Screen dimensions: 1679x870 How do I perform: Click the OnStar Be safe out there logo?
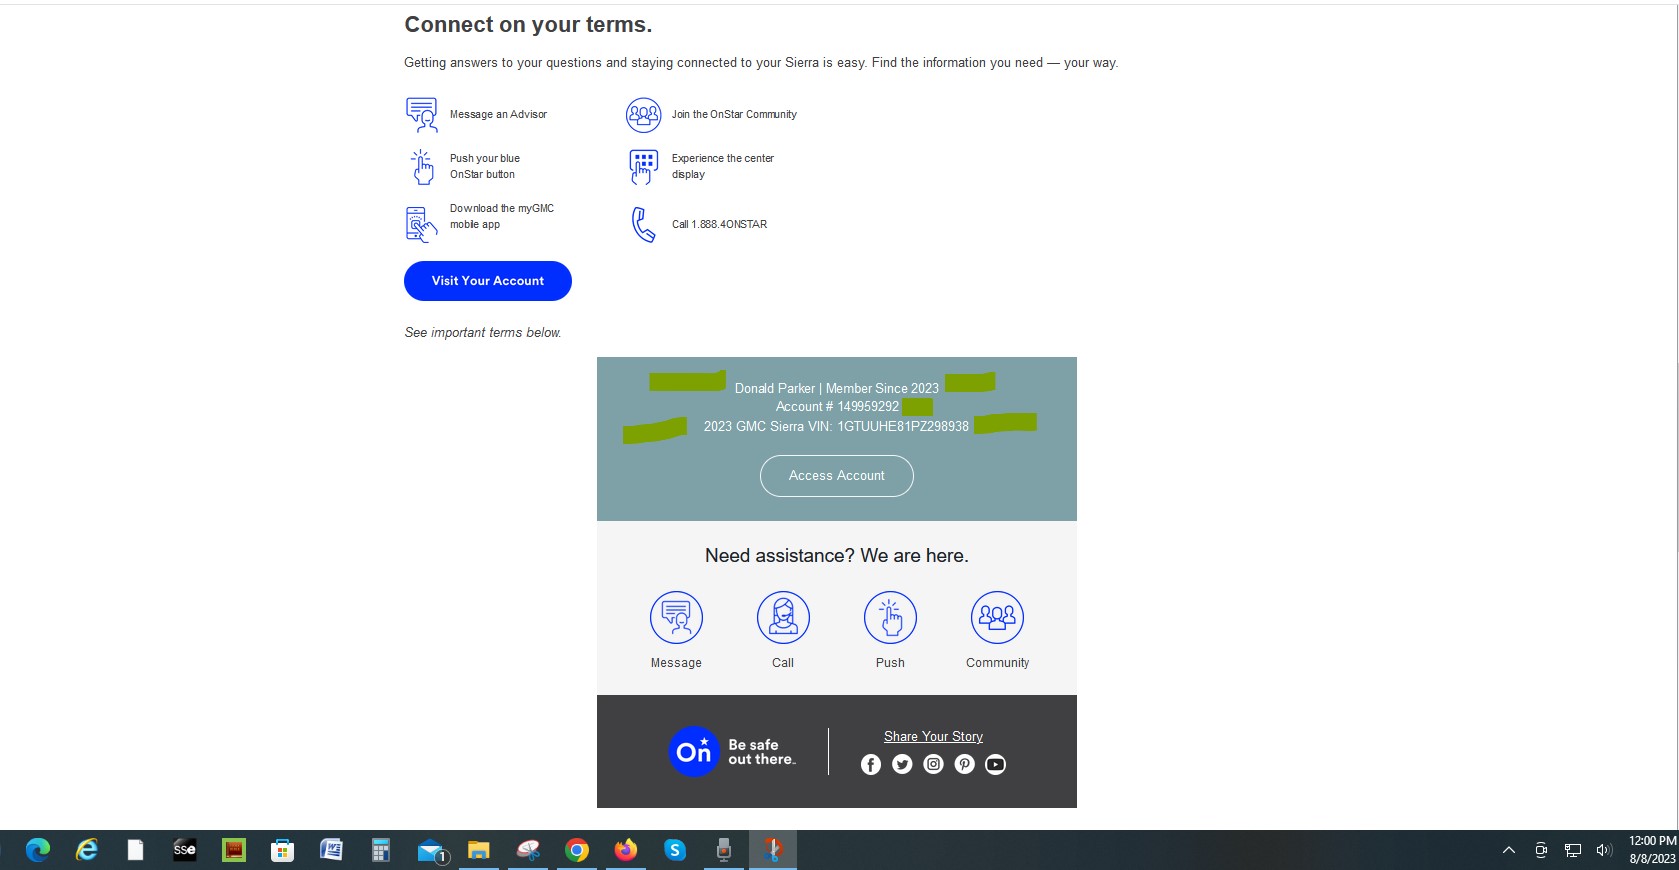tap(732, 752)
